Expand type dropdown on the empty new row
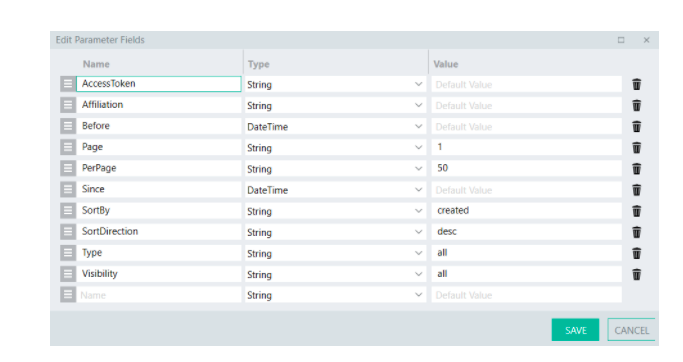The height and width of the screenshot is (362, 683). (x=335, y=295)
